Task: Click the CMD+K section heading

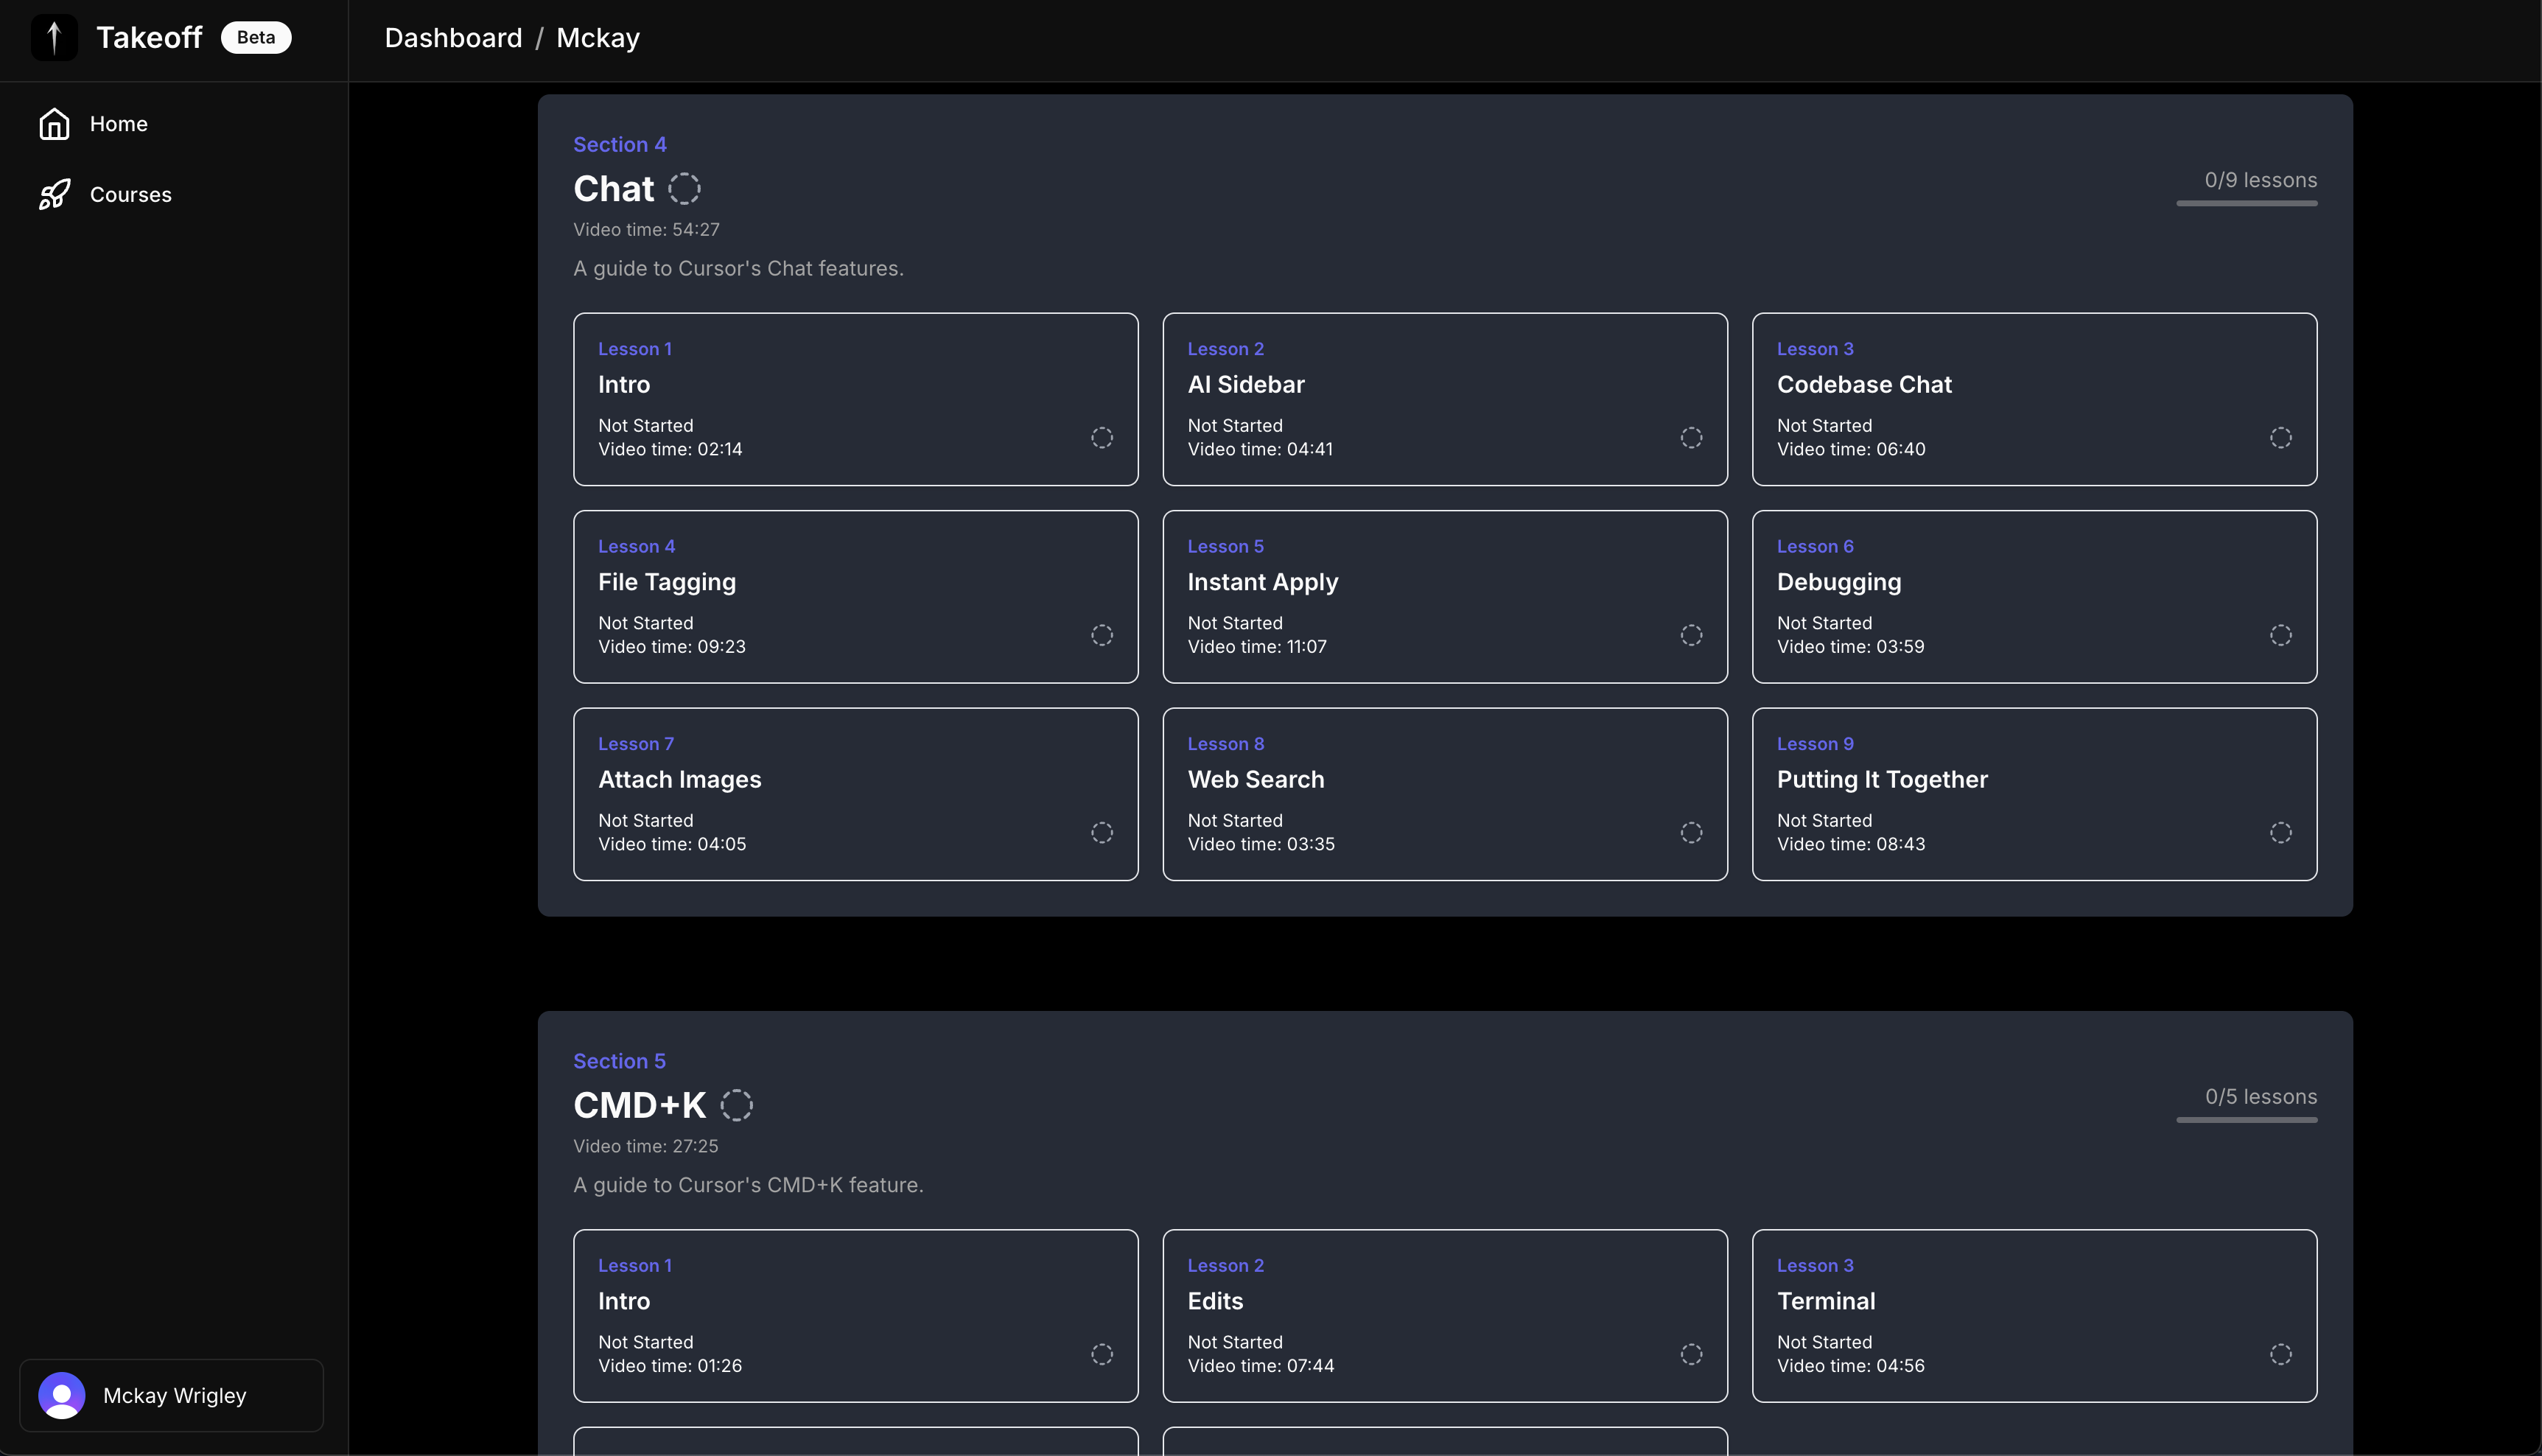Action: (x=640, y=1105)
